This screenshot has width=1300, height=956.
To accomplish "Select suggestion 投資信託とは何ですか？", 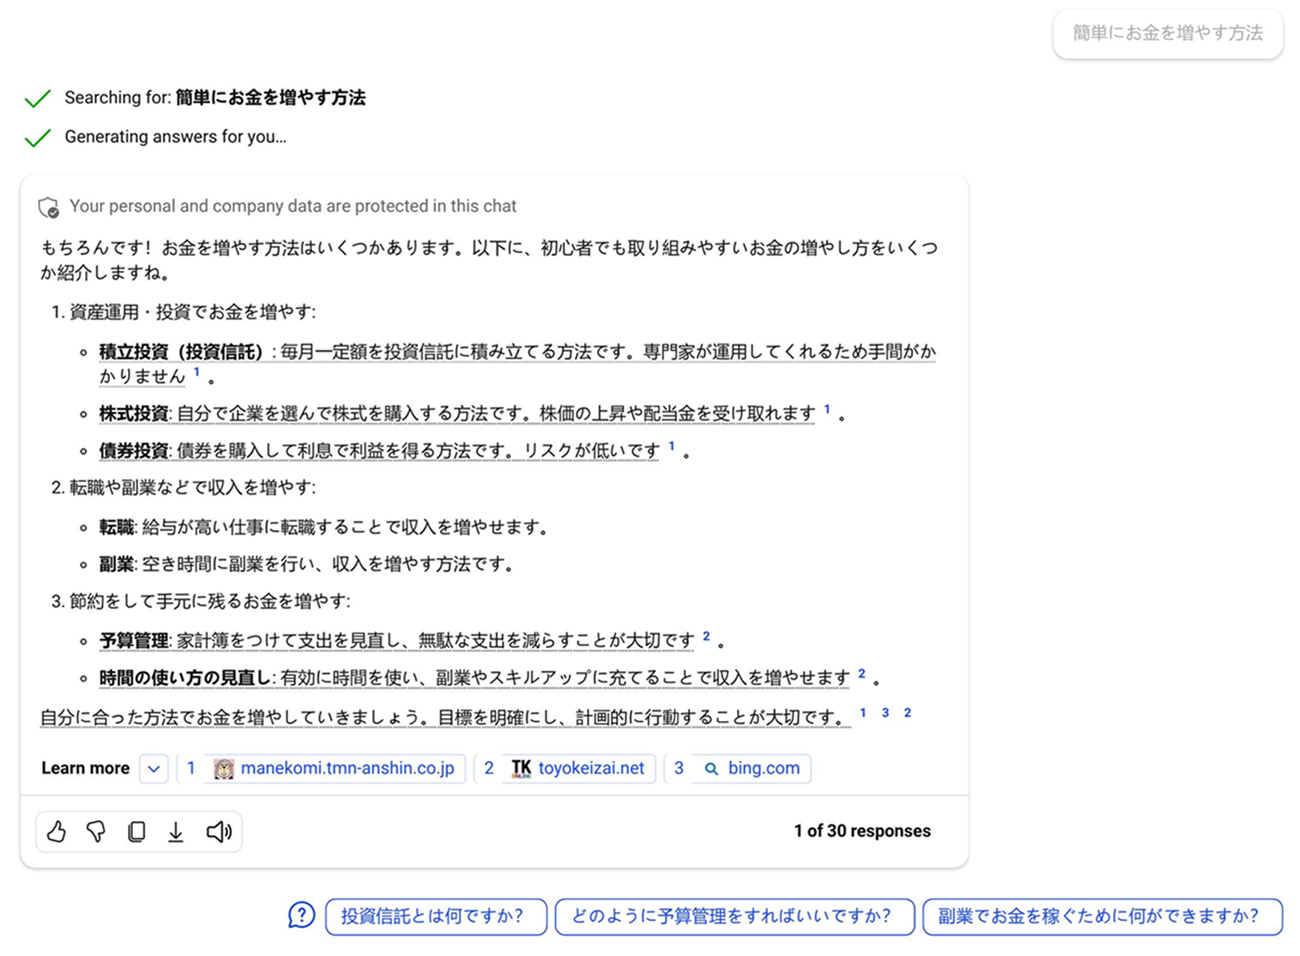I will click(435, 916).
